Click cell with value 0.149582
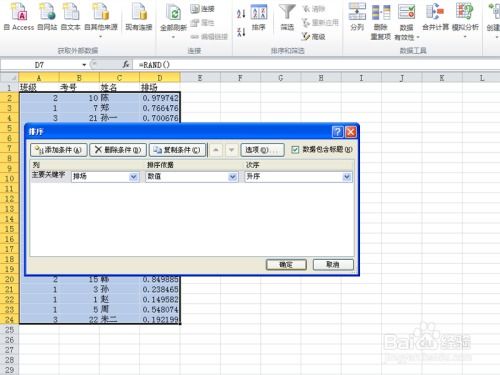This screenshot has width=500, height=375. [x=160, y=299]
